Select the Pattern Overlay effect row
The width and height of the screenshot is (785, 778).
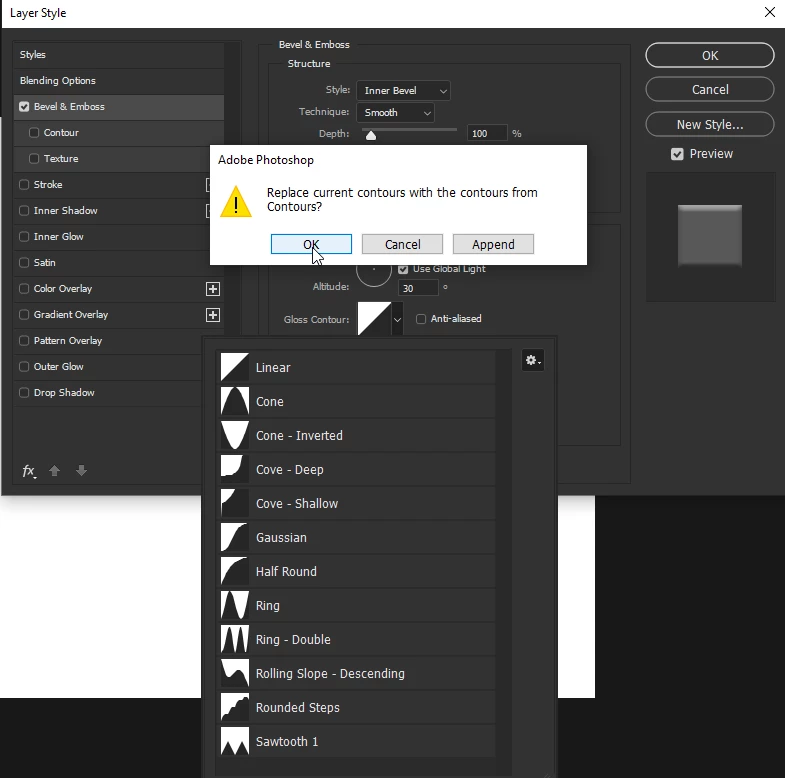pos(110,341)
